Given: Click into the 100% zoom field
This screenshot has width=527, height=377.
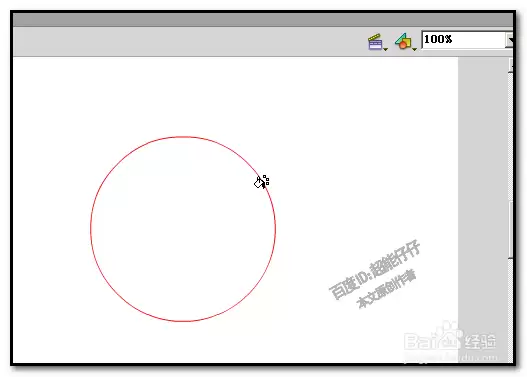Looking at the screenshot, I should (463, 40).
